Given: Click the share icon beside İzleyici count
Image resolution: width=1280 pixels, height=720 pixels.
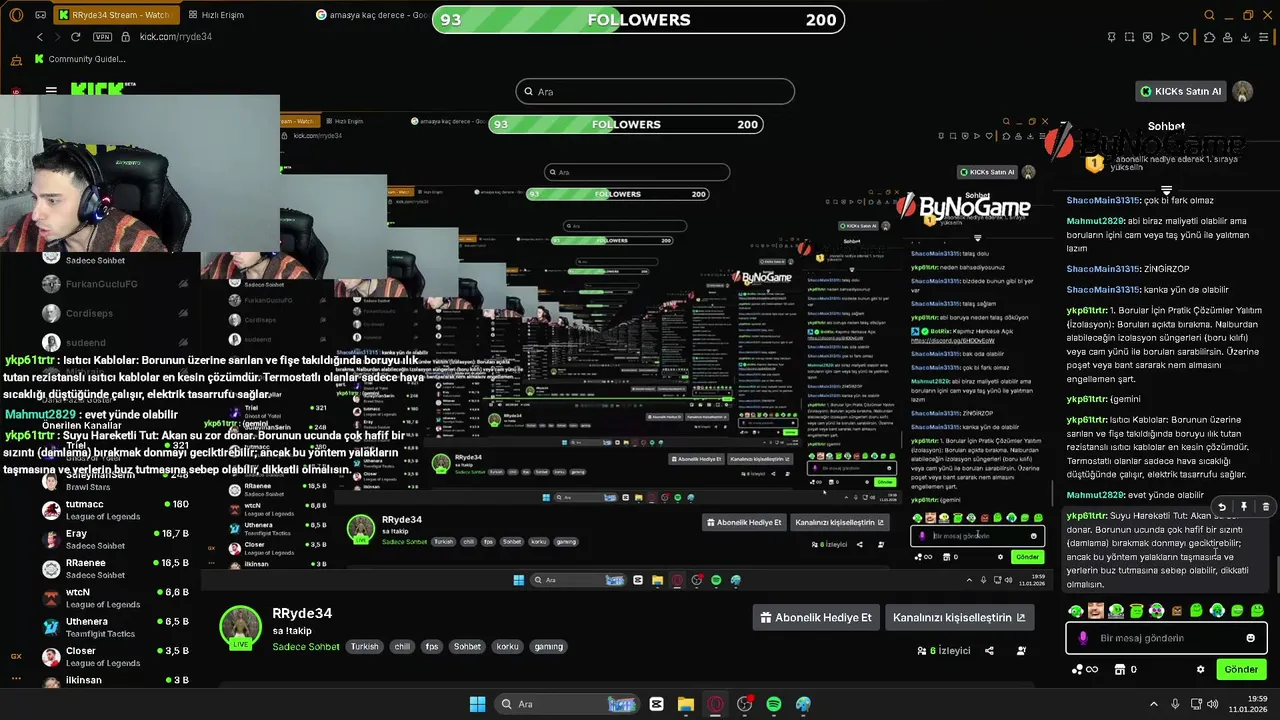Looking at the screenshot, I should point(989,650).
